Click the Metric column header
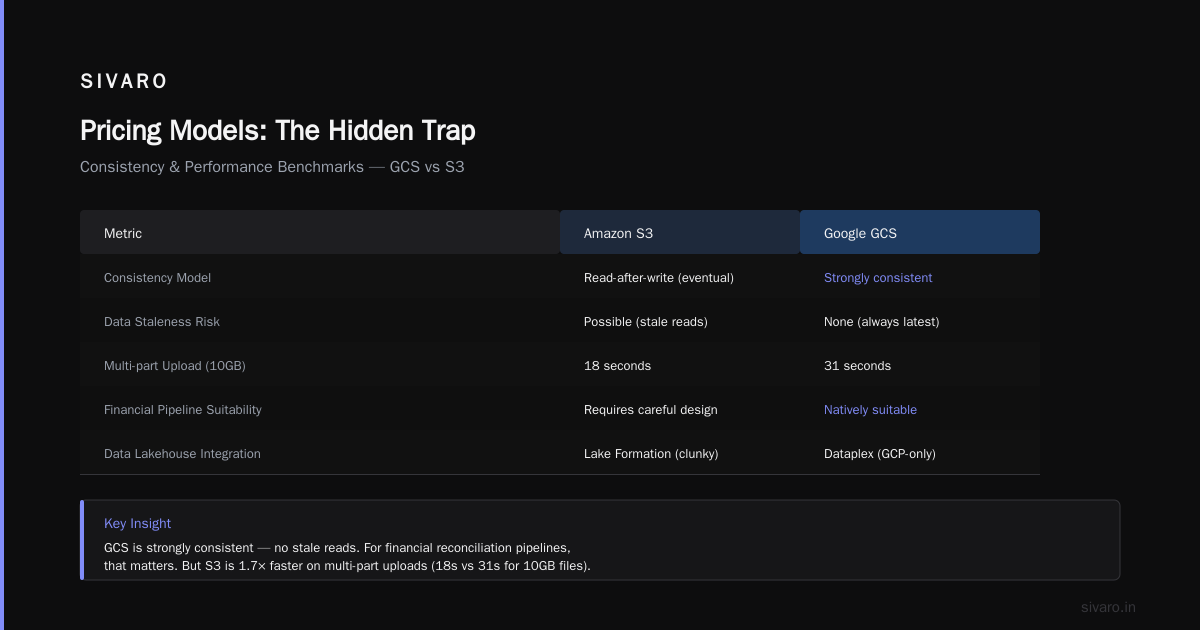The width and height of the screenshot is (1200, 630). click(x=320, y=233)
